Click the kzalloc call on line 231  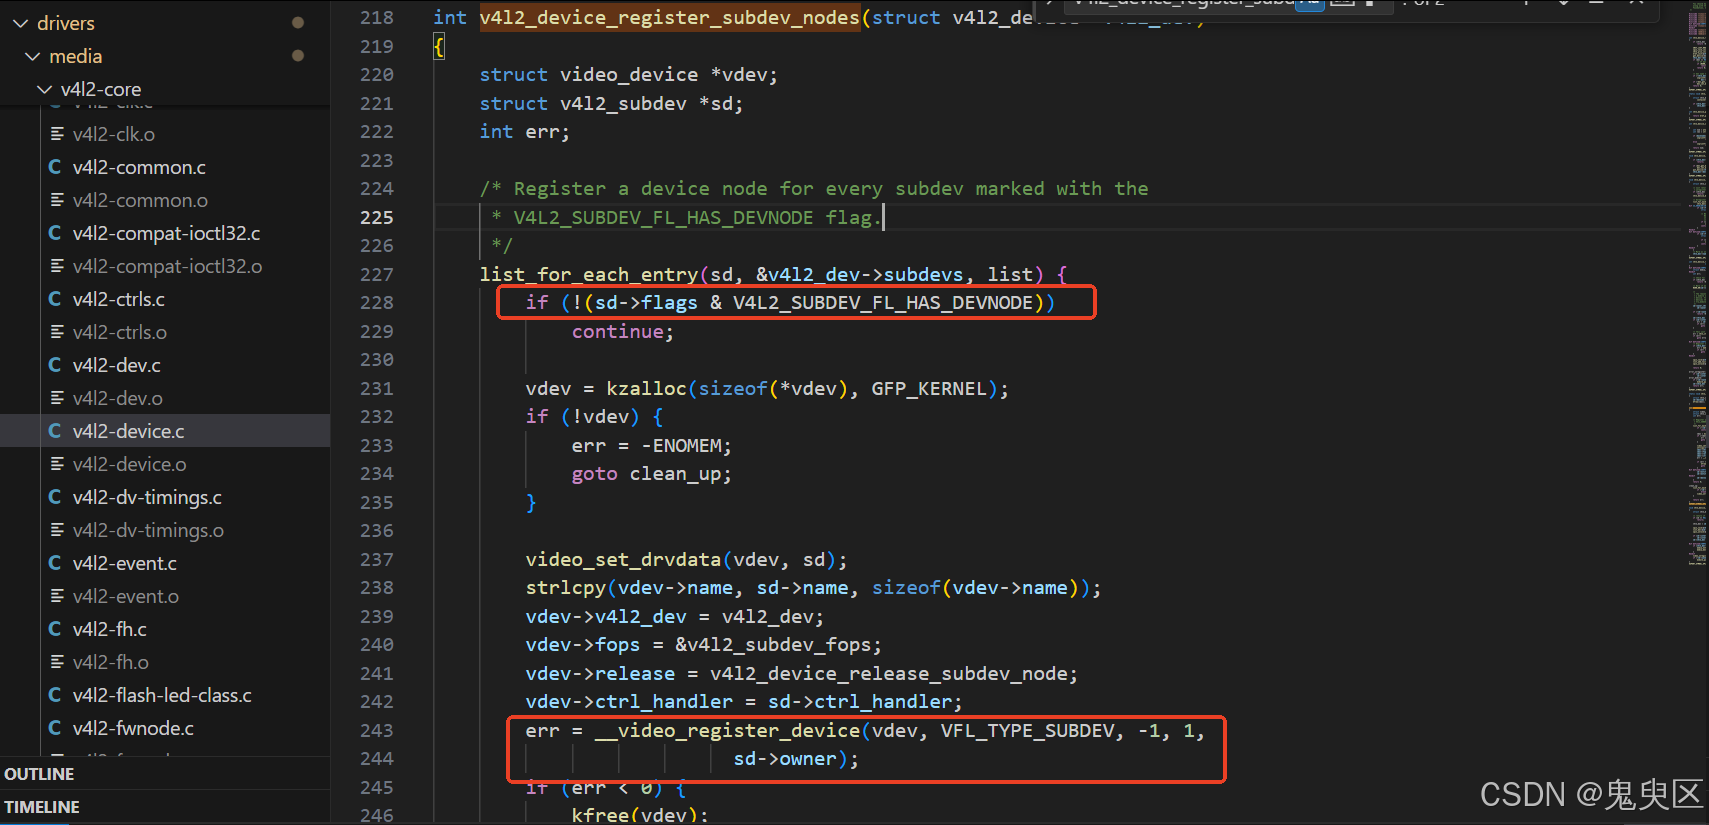point(646,388)
